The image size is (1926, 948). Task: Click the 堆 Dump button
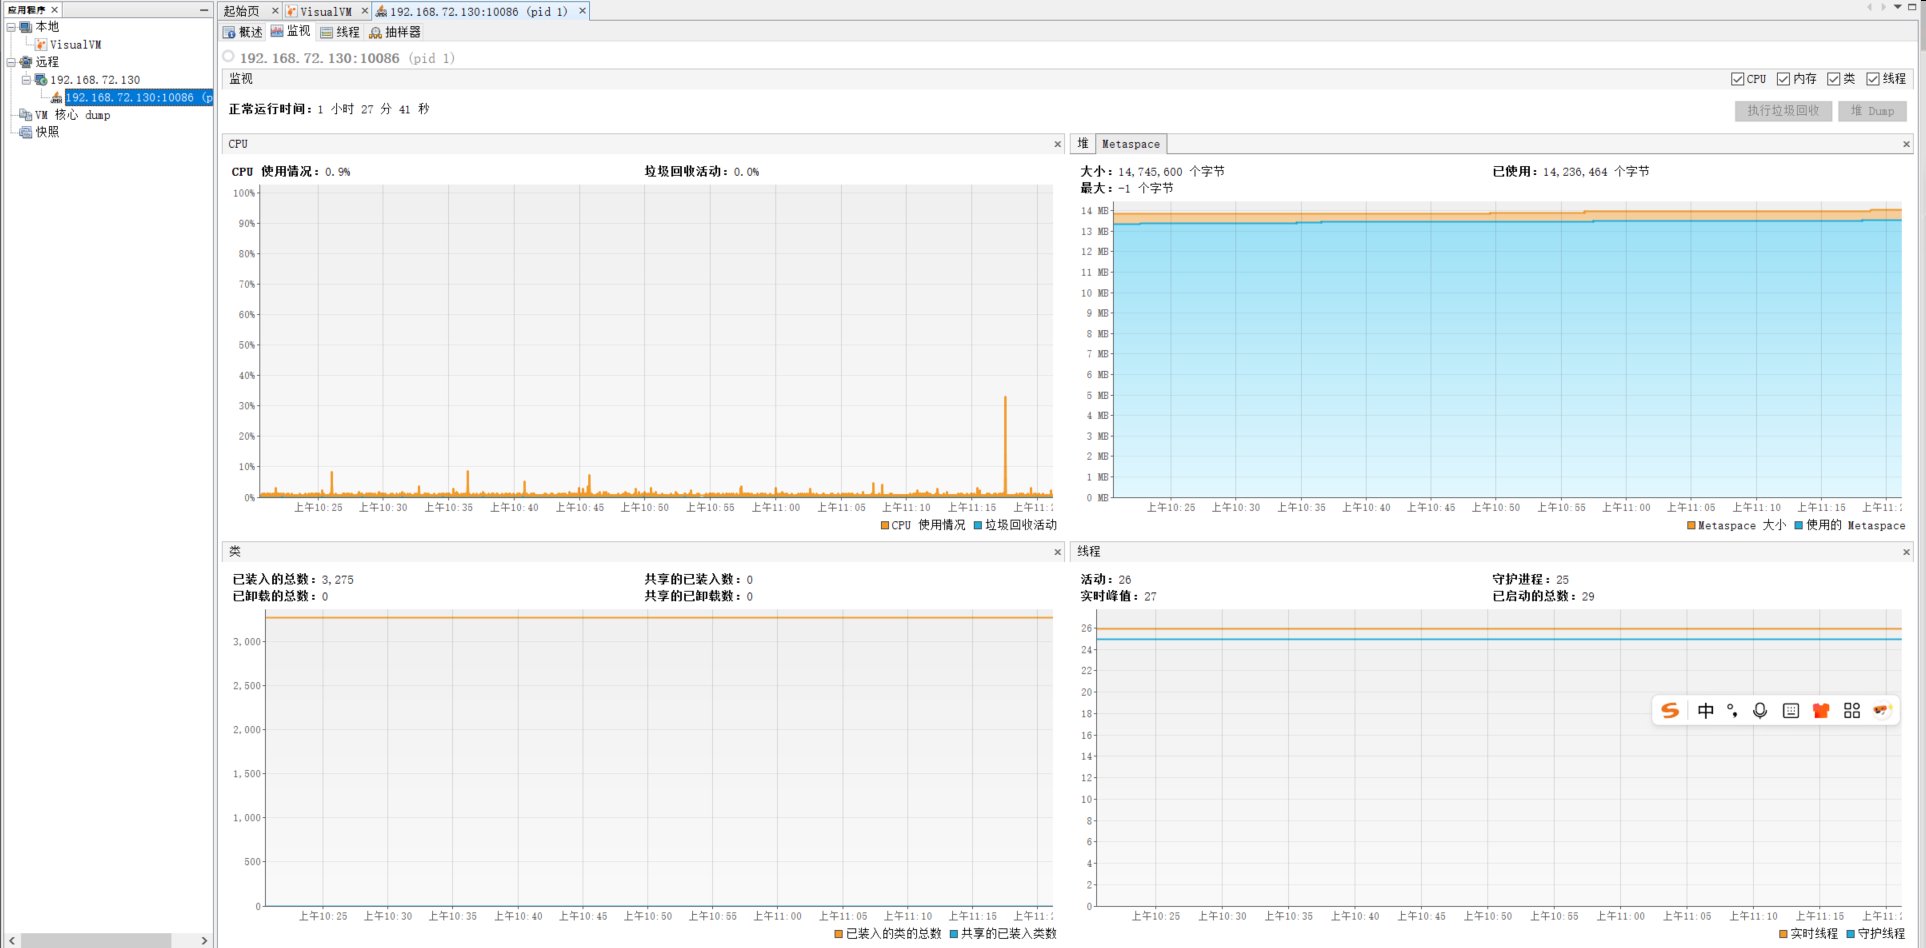pyautogui.click(x=1872, y=111)
